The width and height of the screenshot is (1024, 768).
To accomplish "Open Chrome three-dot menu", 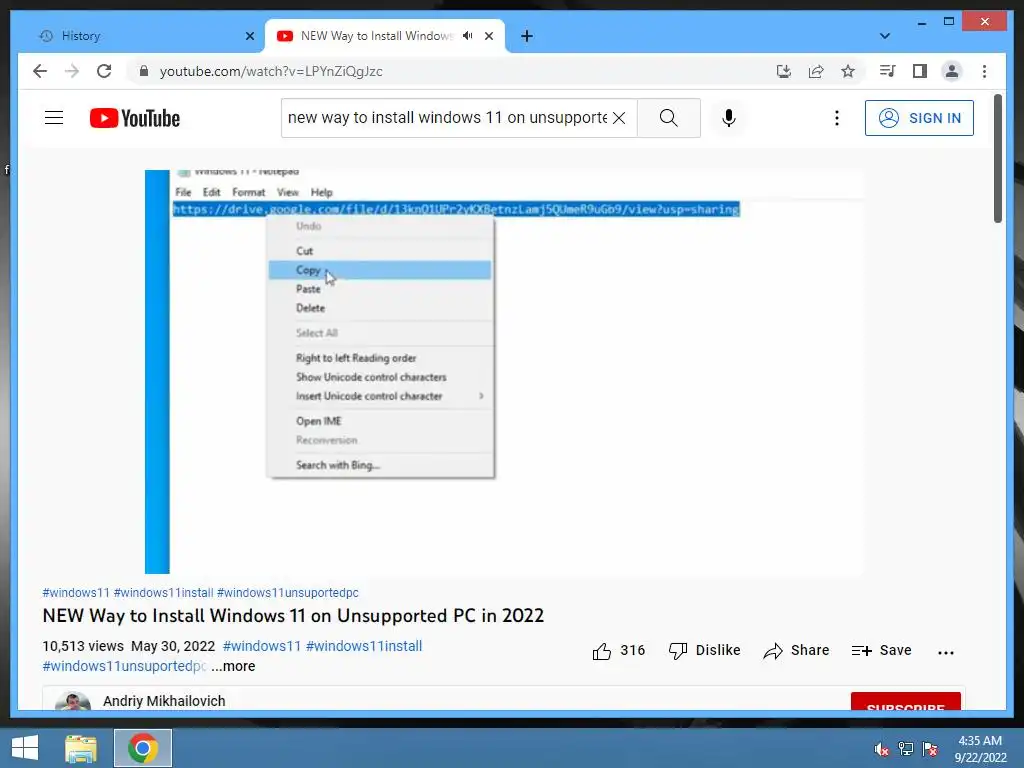I will tap(984, 71).
